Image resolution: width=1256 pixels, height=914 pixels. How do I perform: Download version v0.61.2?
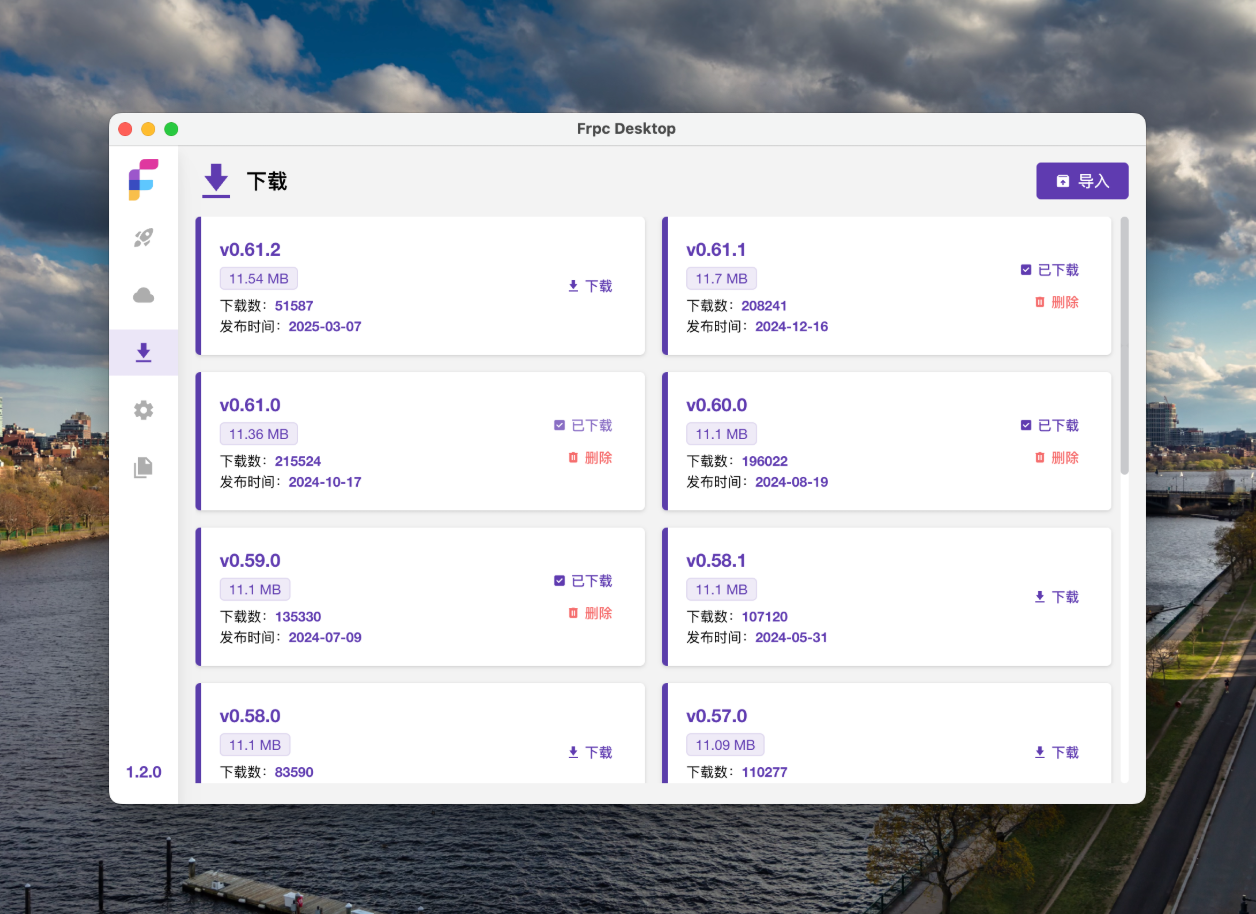pos(589,286)
